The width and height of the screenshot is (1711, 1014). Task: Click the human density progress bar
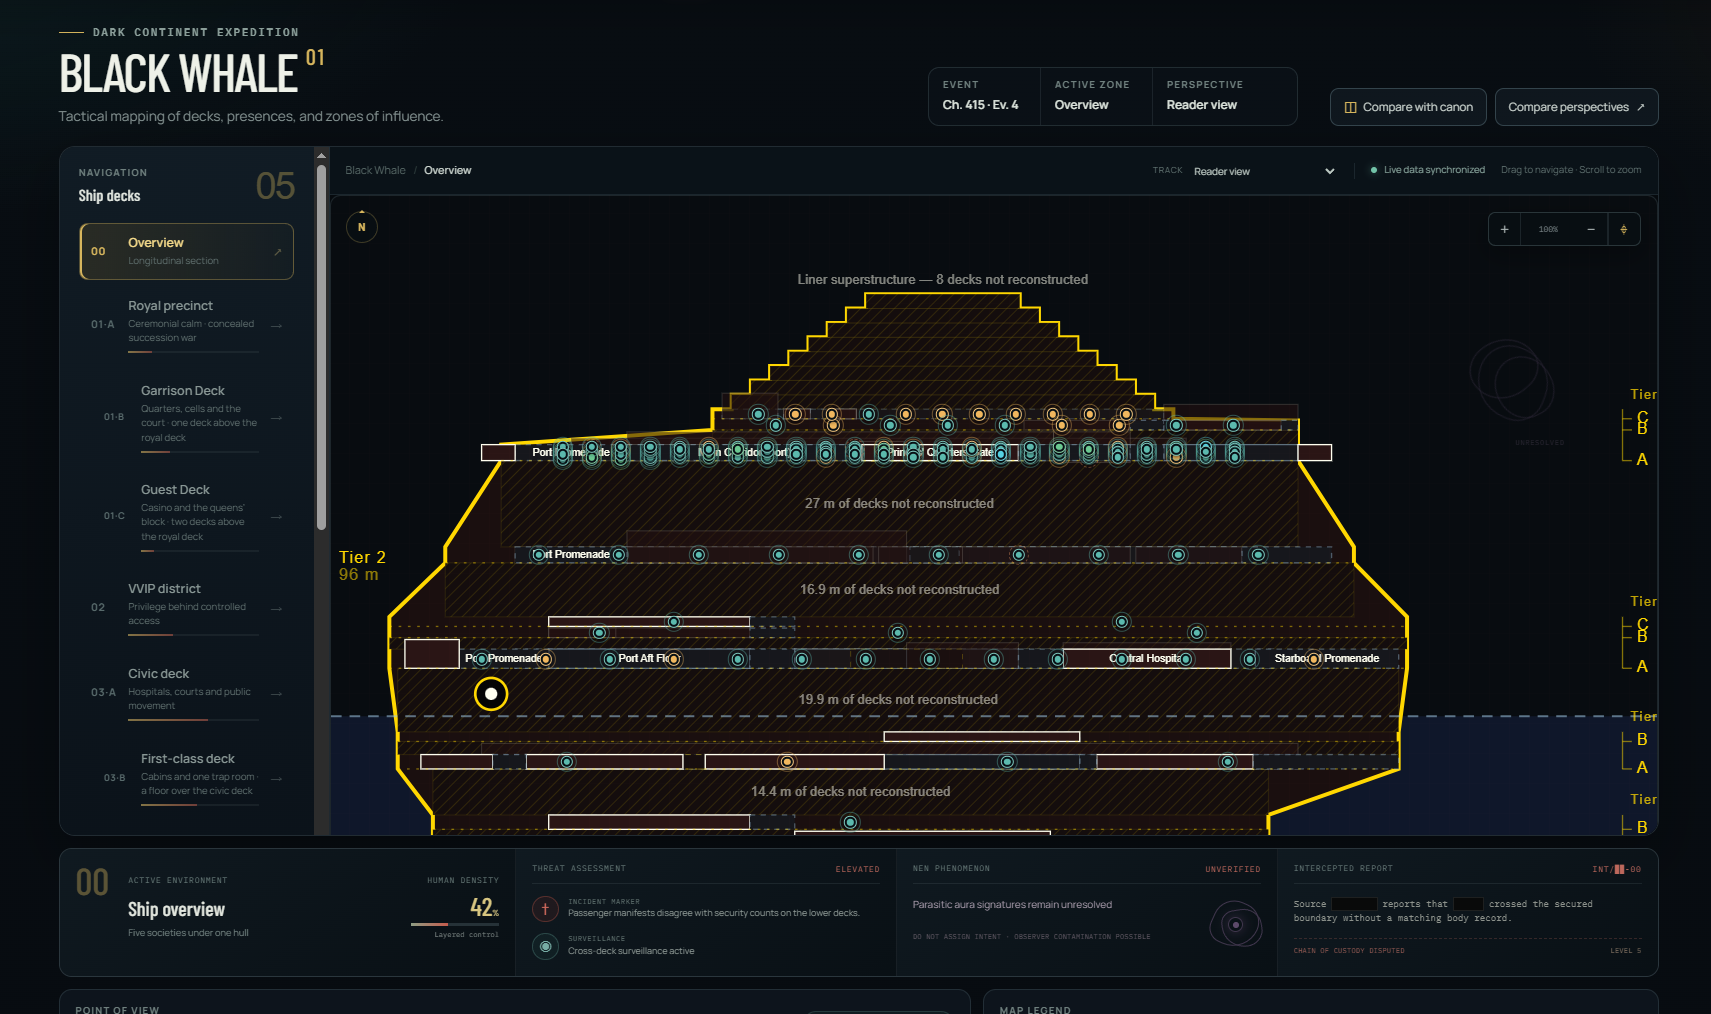455,924
